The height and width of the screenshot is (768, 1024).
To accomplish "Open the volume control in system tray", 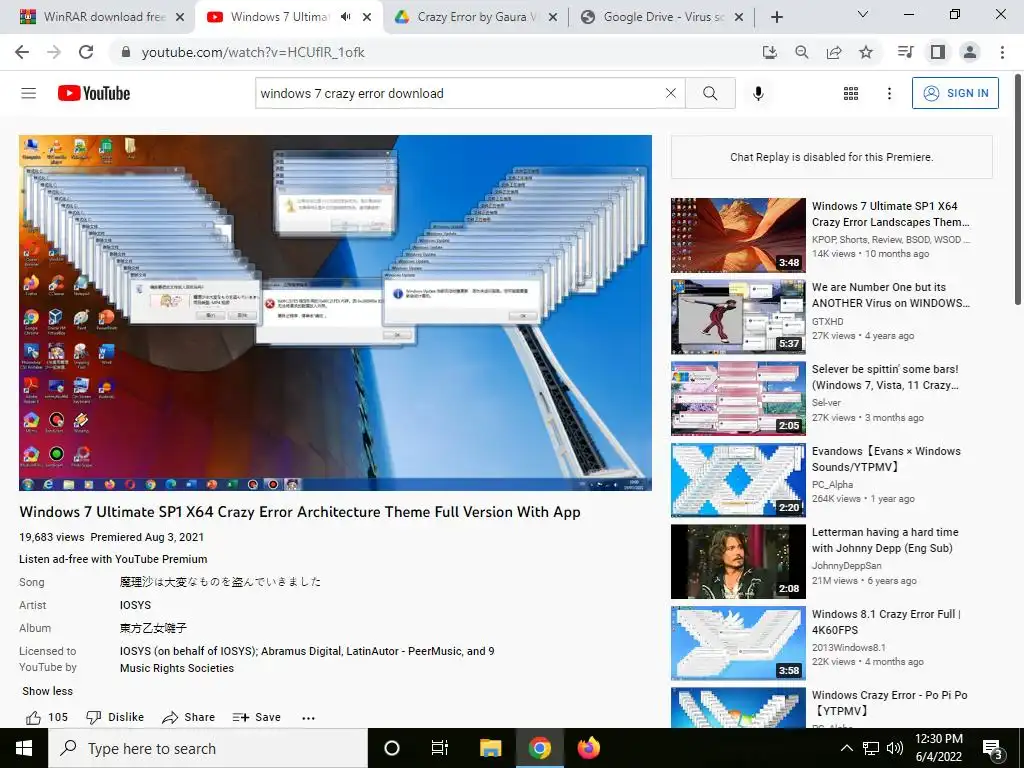I will [x=895, y=748].
